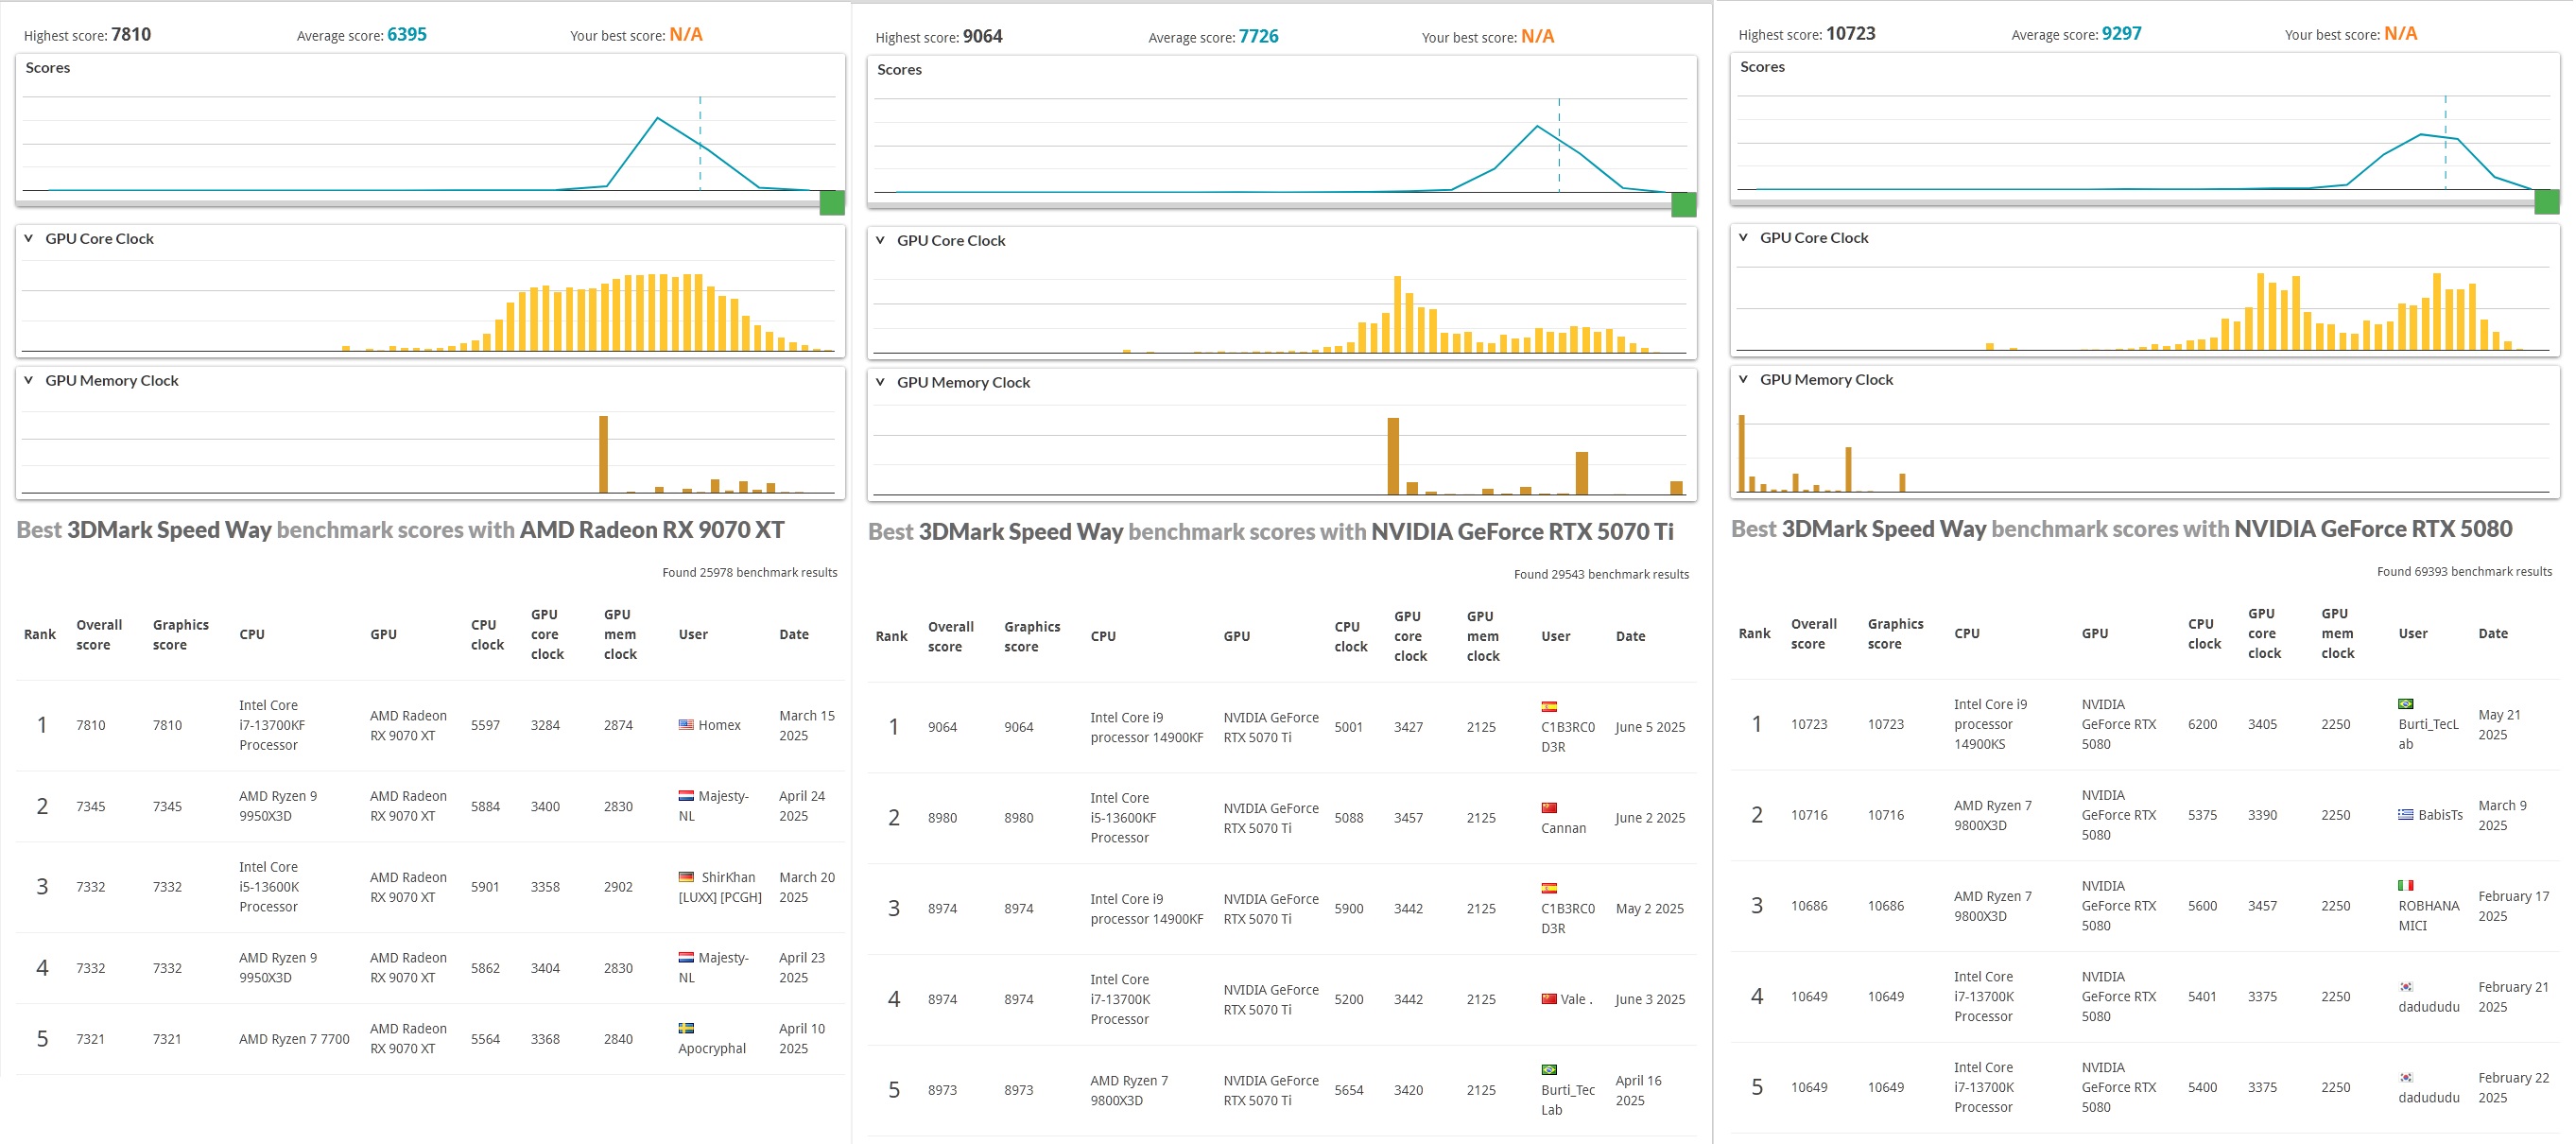Screen dimensions: 2576x1144
Task: Click GPU mem clock value 2902
Action: coord(618,887)
